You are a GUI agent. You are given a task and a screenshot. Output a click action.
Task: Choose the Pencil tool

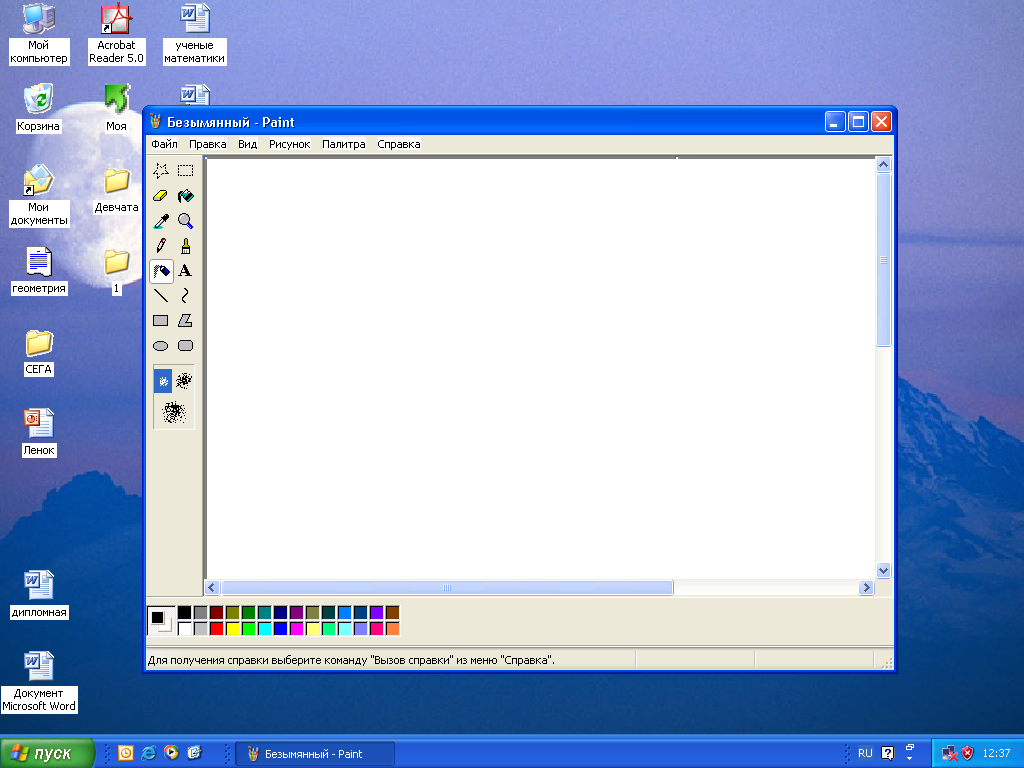tap(161, 246)
